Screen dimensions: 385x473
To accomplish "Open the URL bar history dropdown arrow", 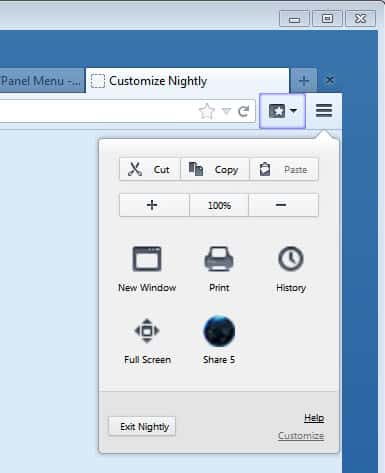I will 226,111.
